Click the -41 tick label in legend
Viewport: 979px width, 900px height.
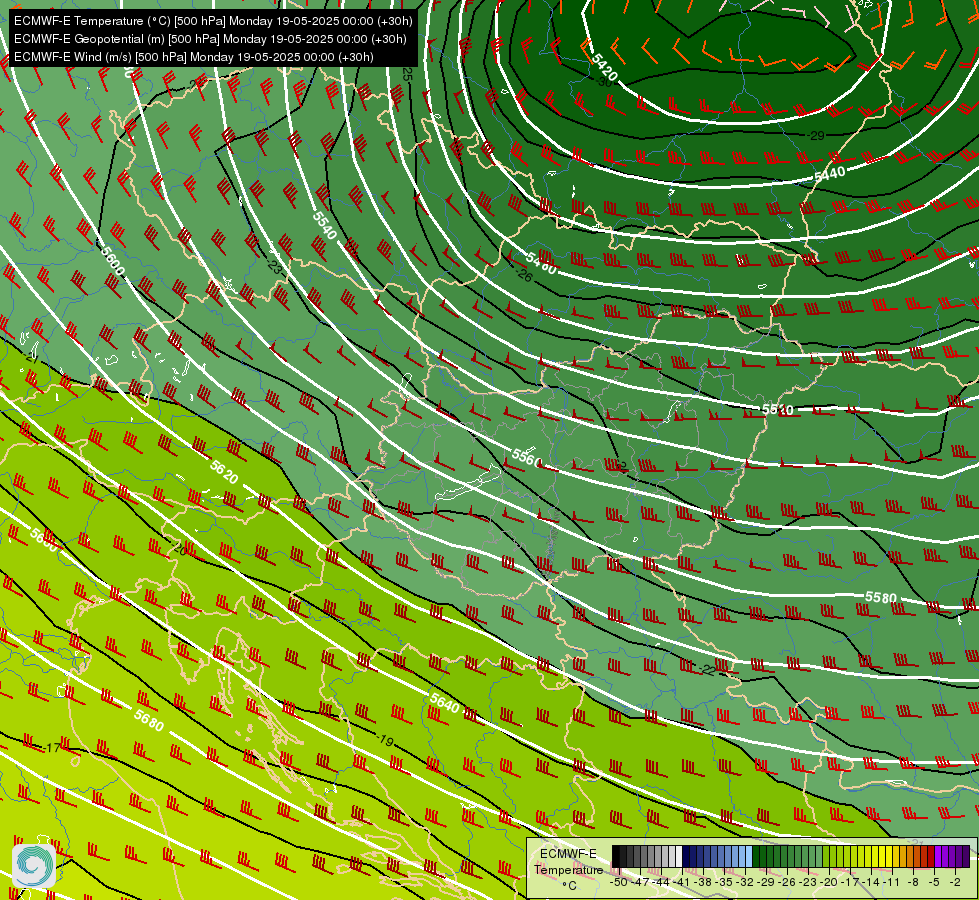[682, 882]
